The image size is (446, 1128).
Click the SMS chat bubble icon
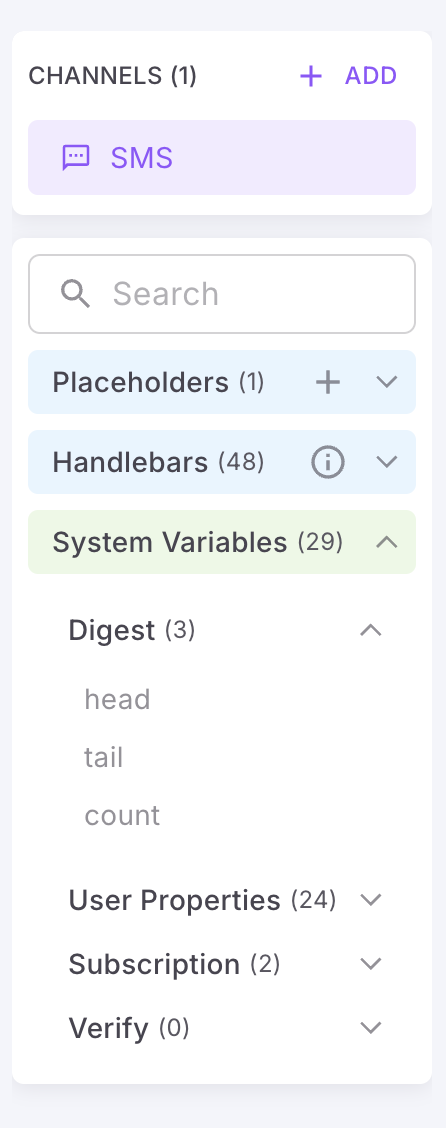pos(76,158)
